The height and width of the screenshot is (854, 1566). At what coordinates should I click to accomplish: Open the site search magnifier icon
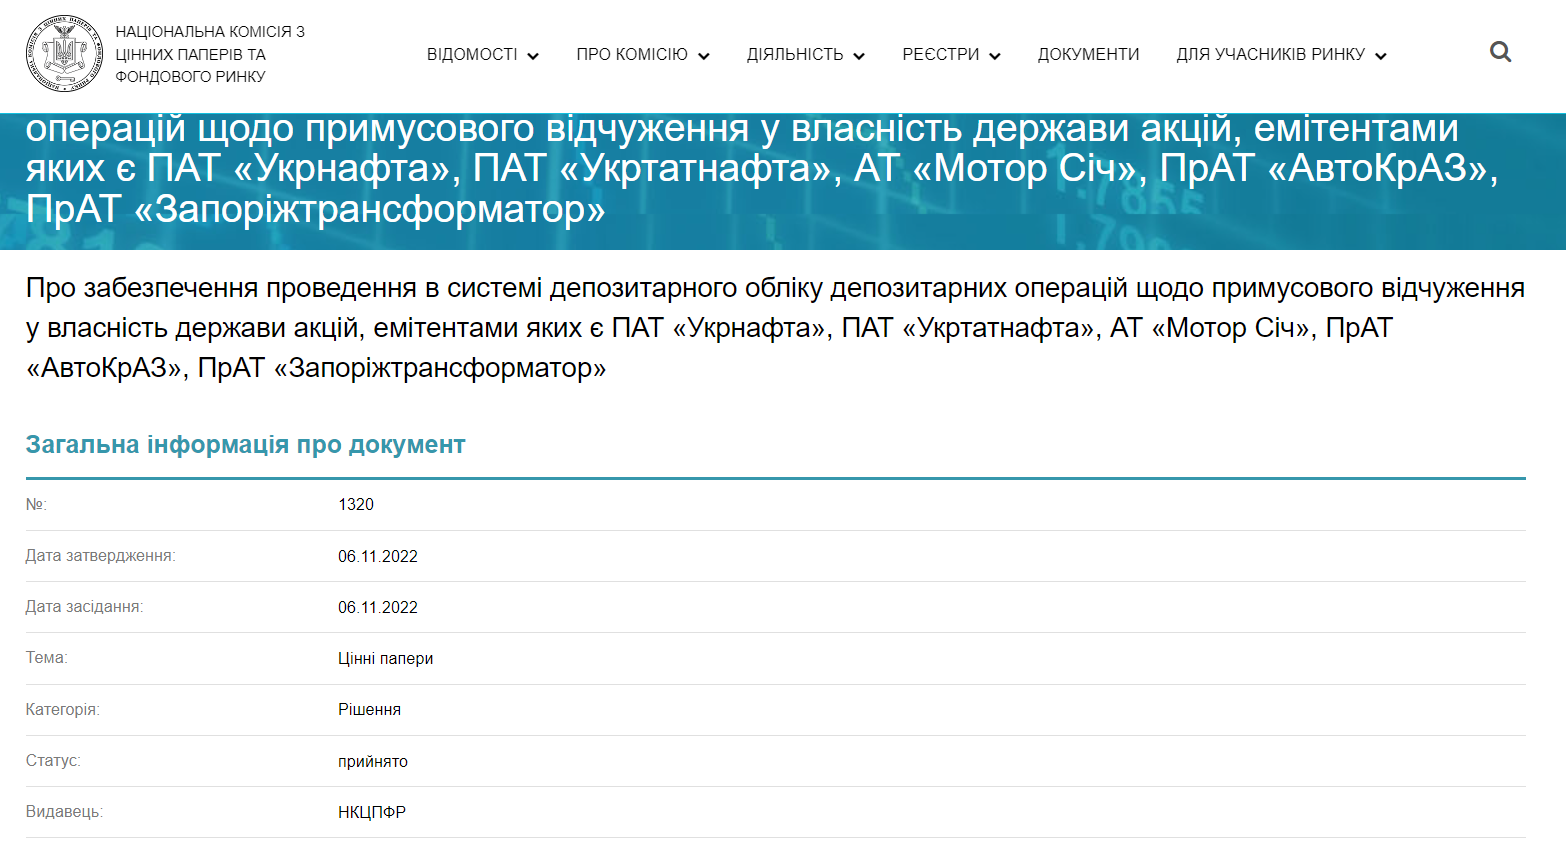coord(1500,52)
